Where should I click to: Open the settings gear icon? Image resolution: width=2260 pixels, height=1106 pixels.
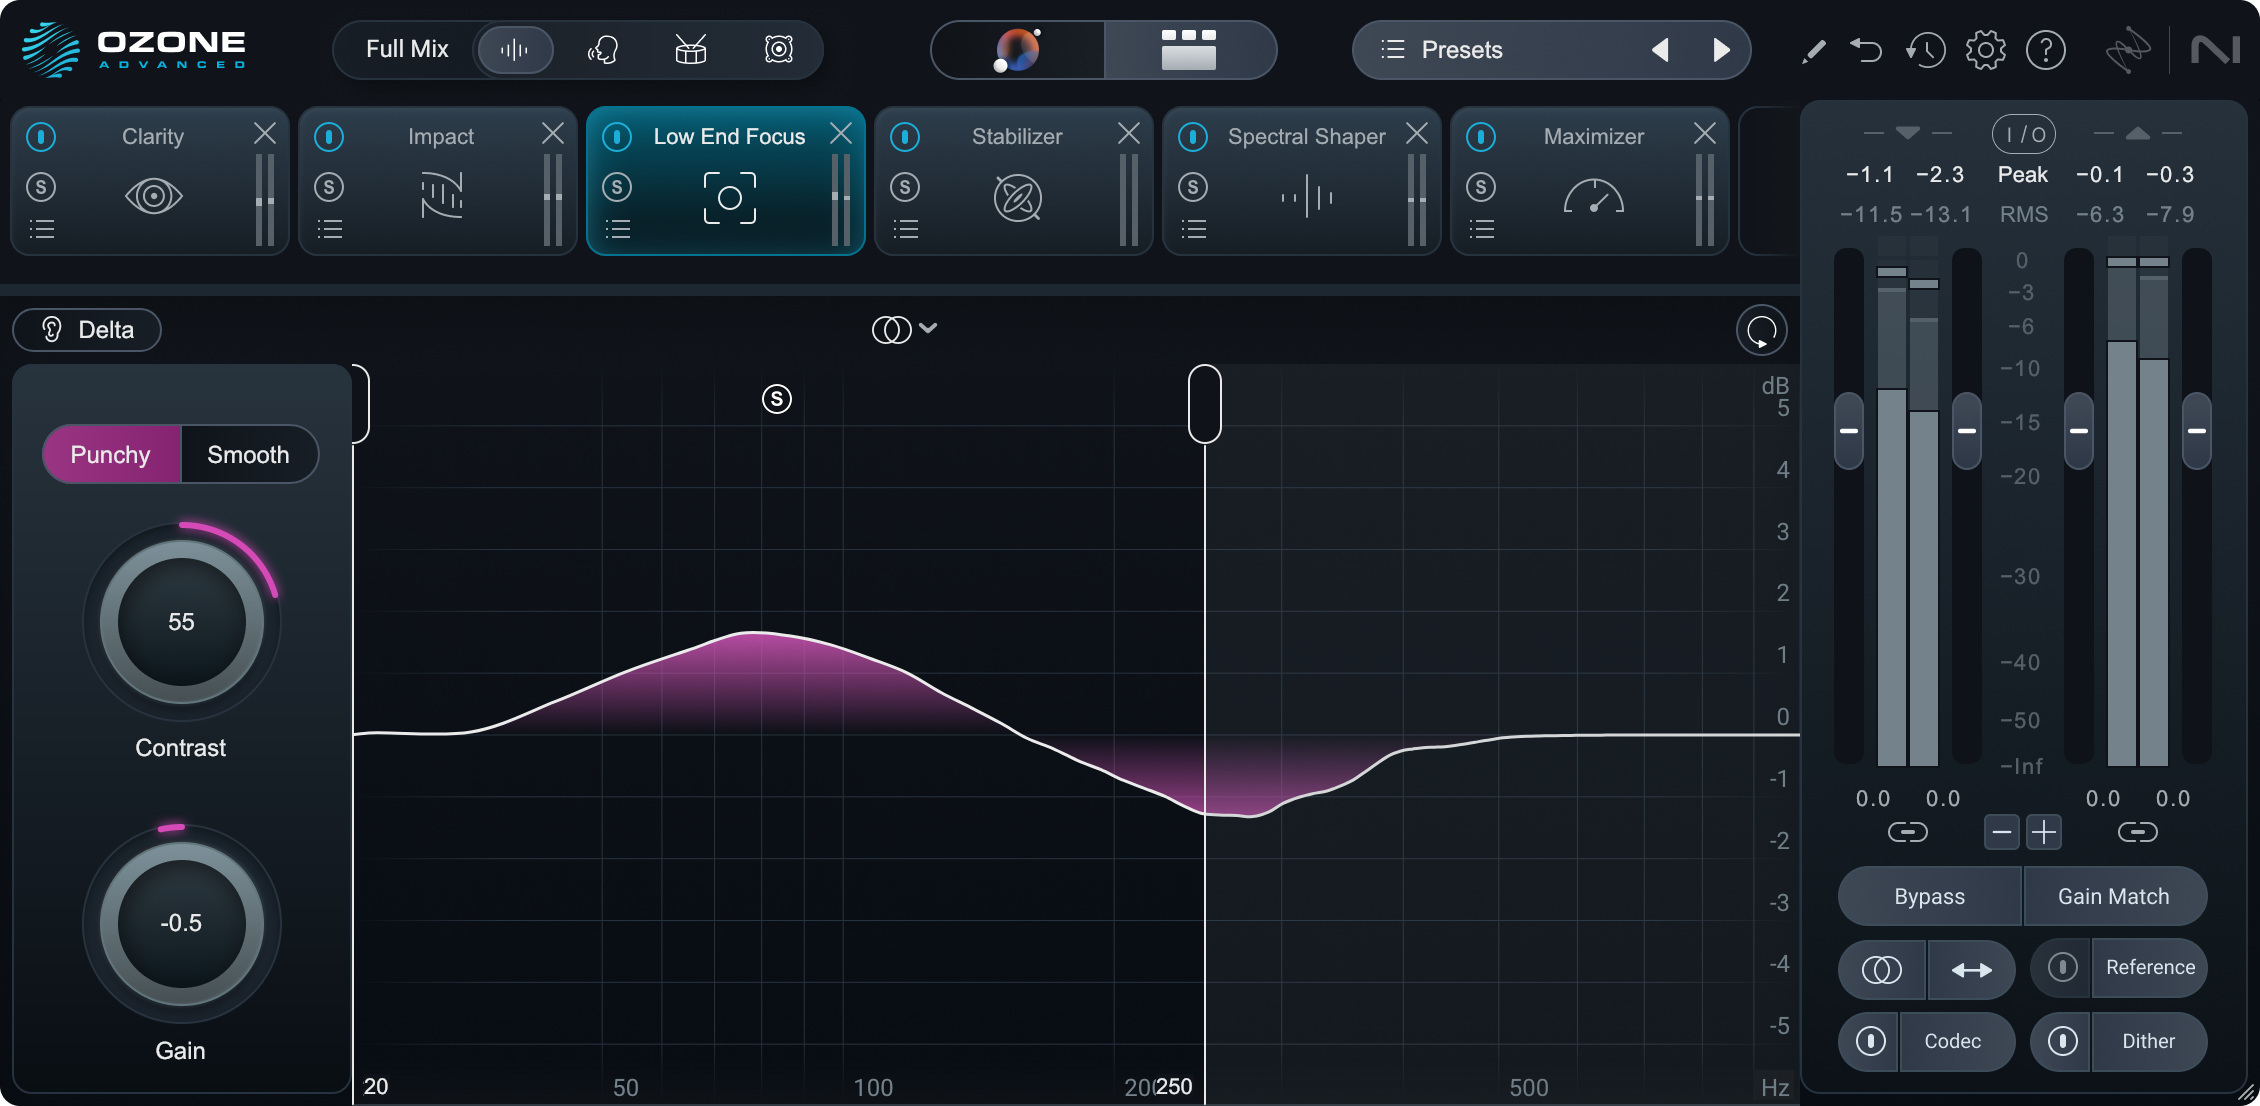[x=1985, y=50]
